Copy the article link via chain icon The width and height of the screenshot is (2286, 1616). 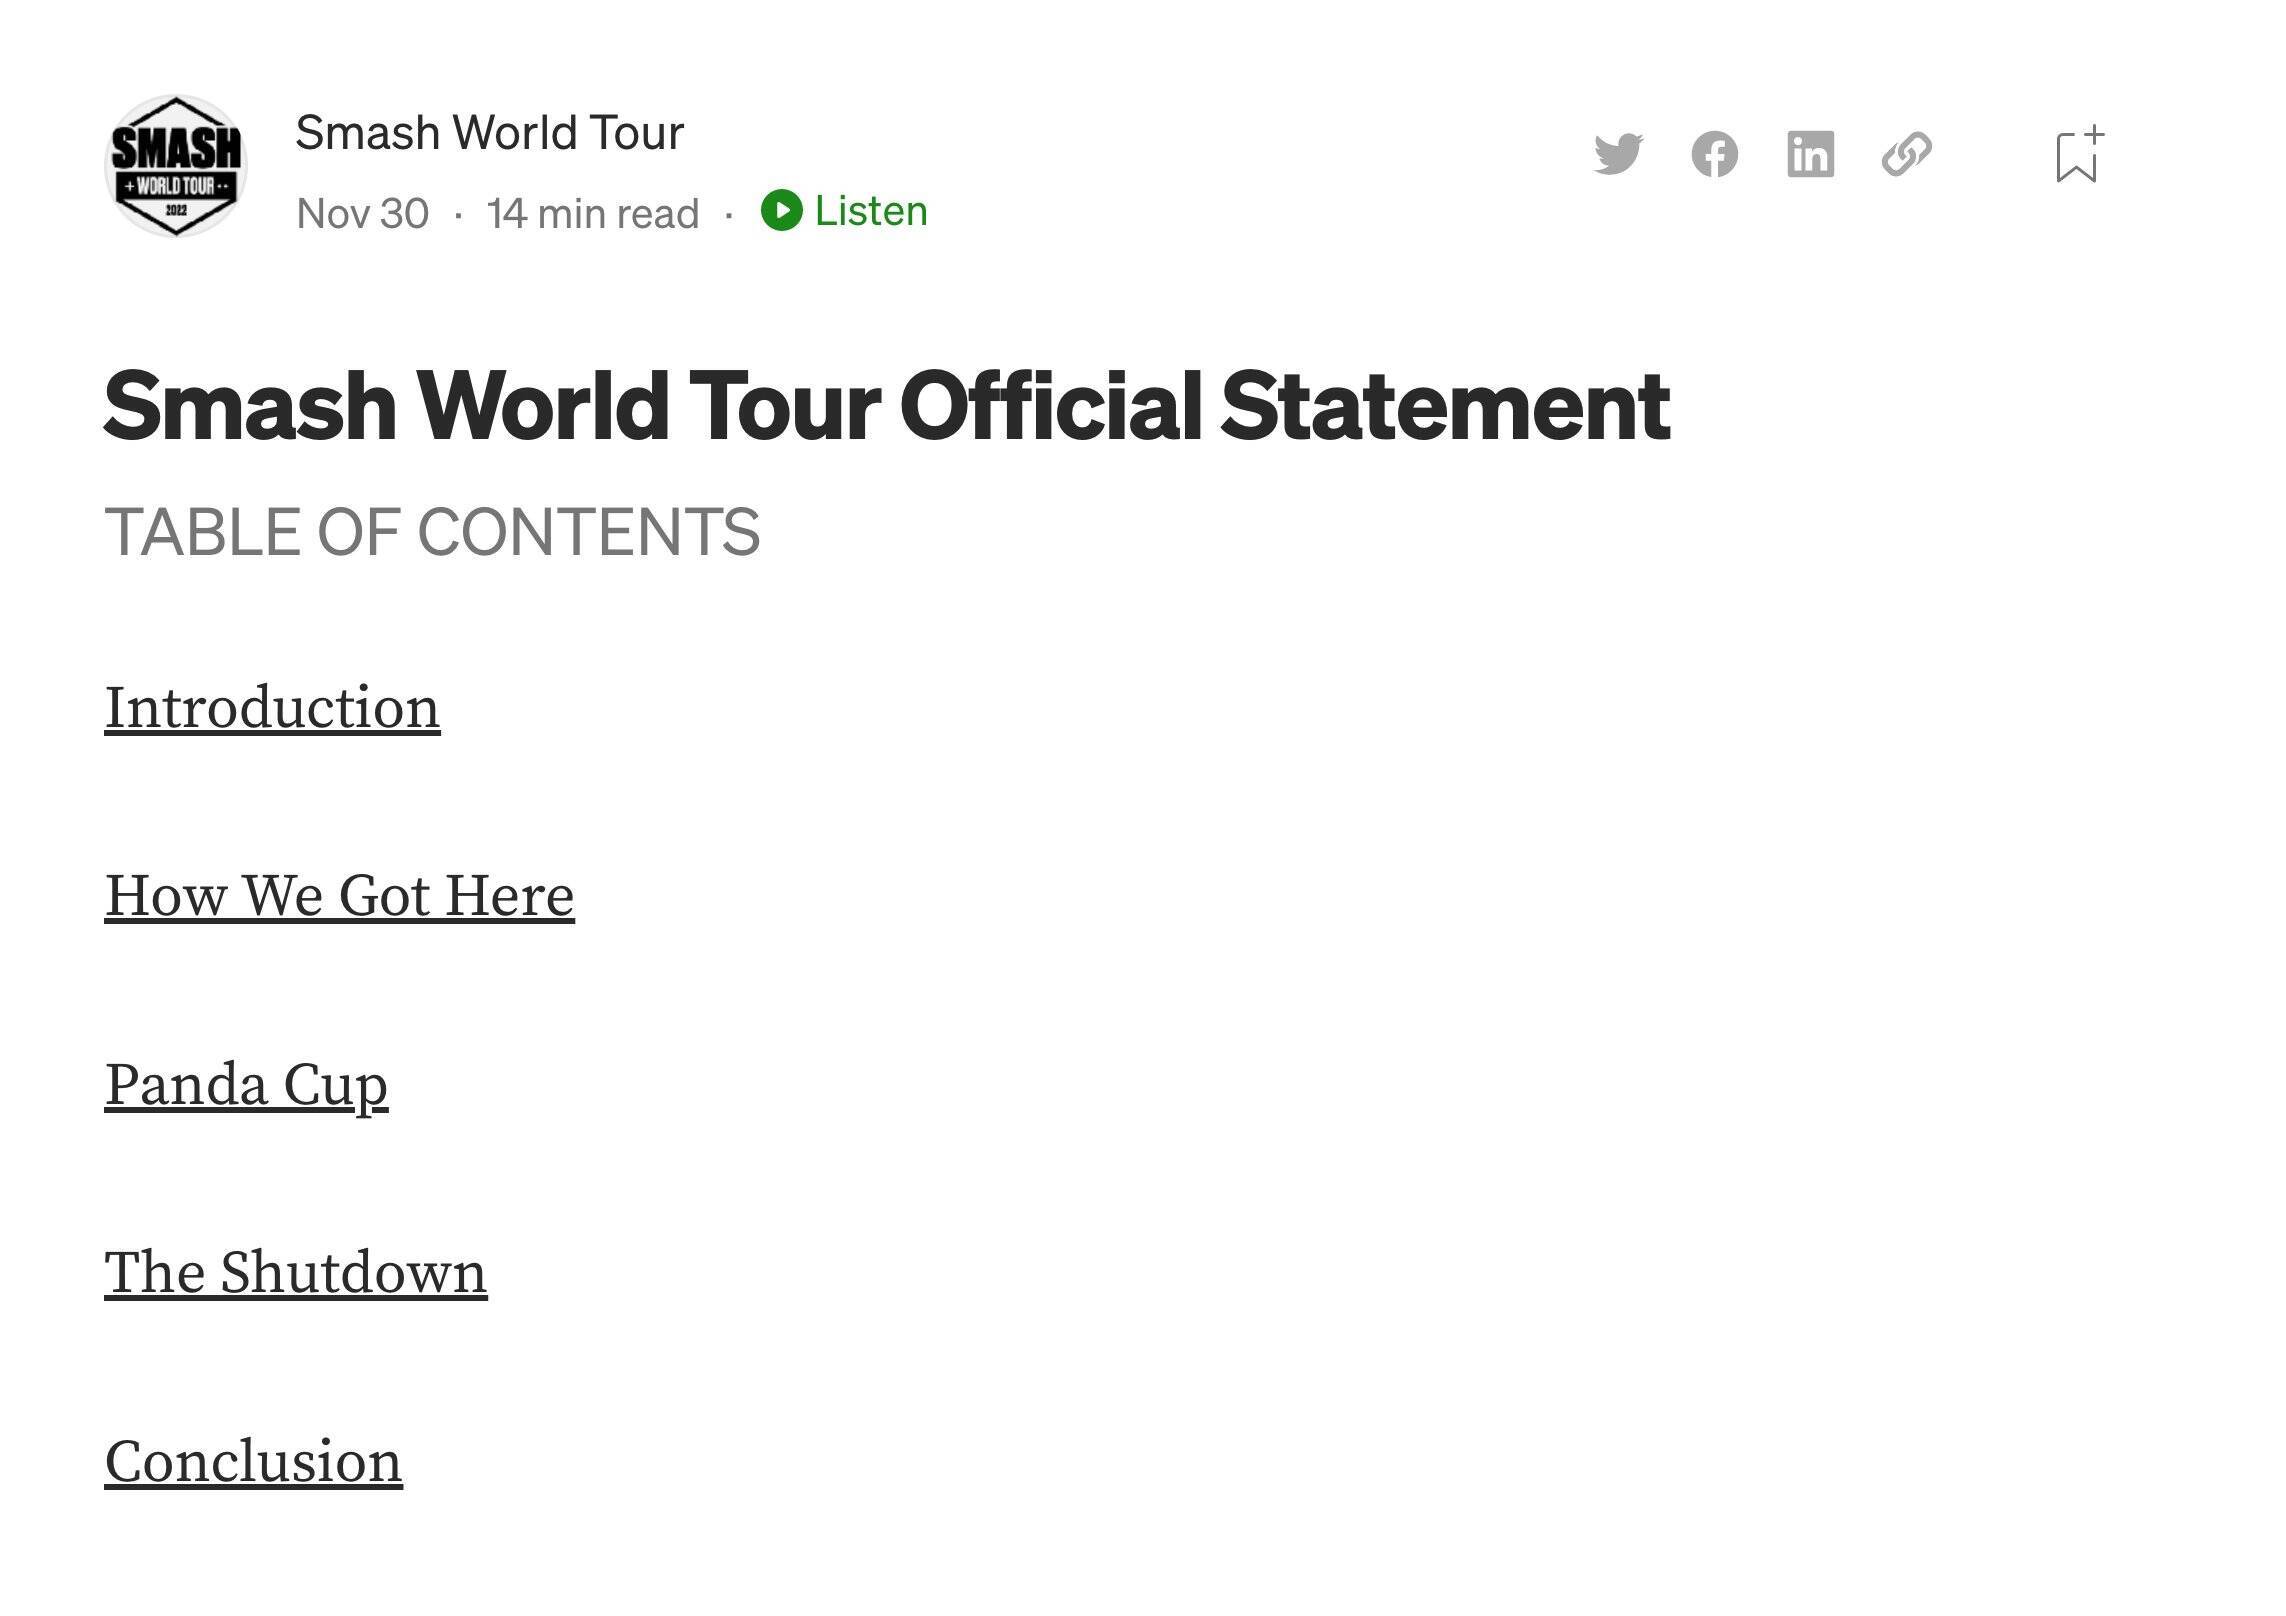(1906, 155)
